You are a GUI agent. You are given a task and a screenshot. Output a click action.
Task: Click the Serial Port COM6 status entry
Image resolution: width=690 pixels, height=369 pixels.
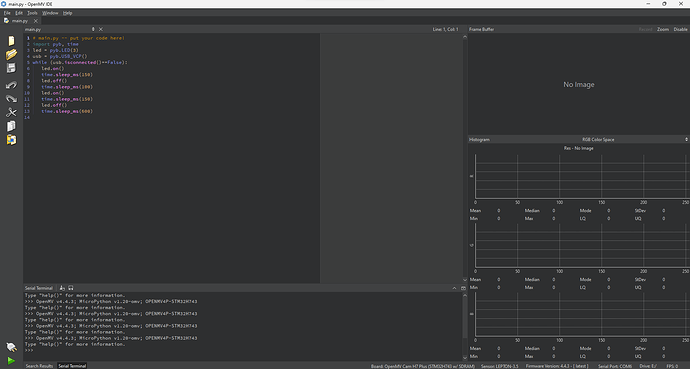click(615, 366)
